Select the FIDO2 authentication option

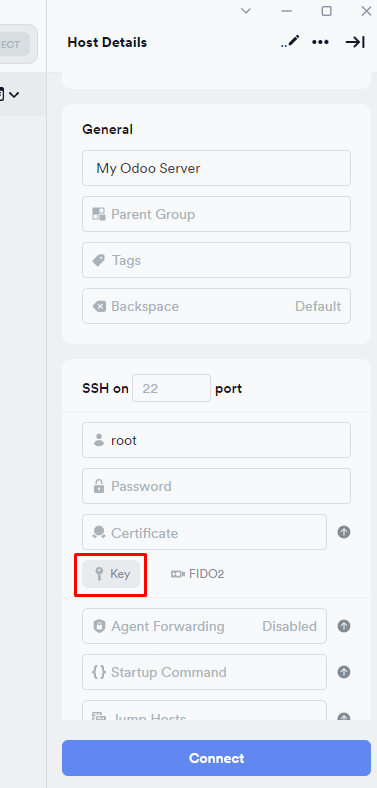[198, 574]
